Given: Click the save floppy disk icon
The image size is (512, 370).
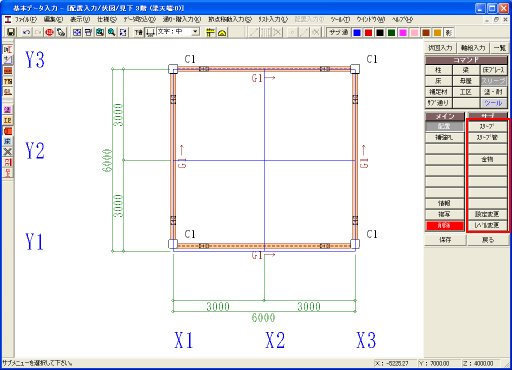Looking at the screenshot, I should [11, 32].
